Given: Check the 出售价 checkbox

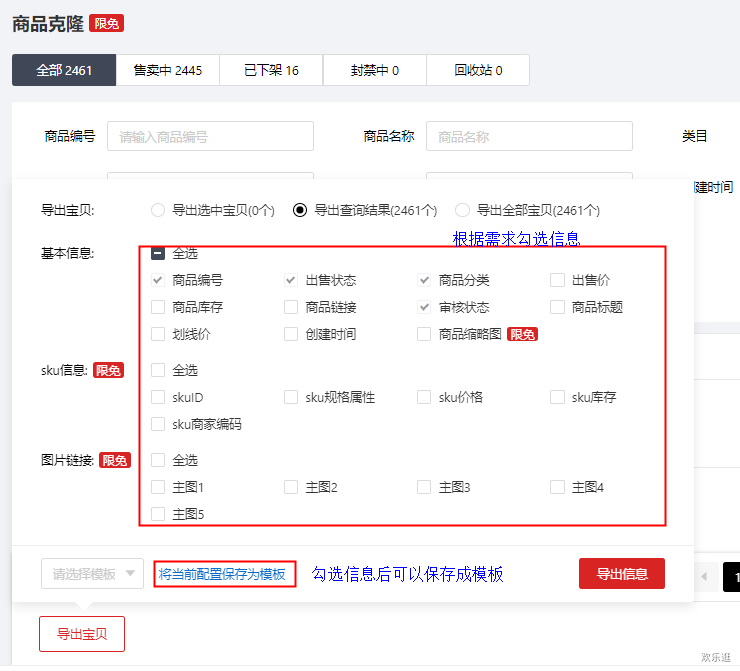Looking at the screenshot, I should tap(557, 280).
